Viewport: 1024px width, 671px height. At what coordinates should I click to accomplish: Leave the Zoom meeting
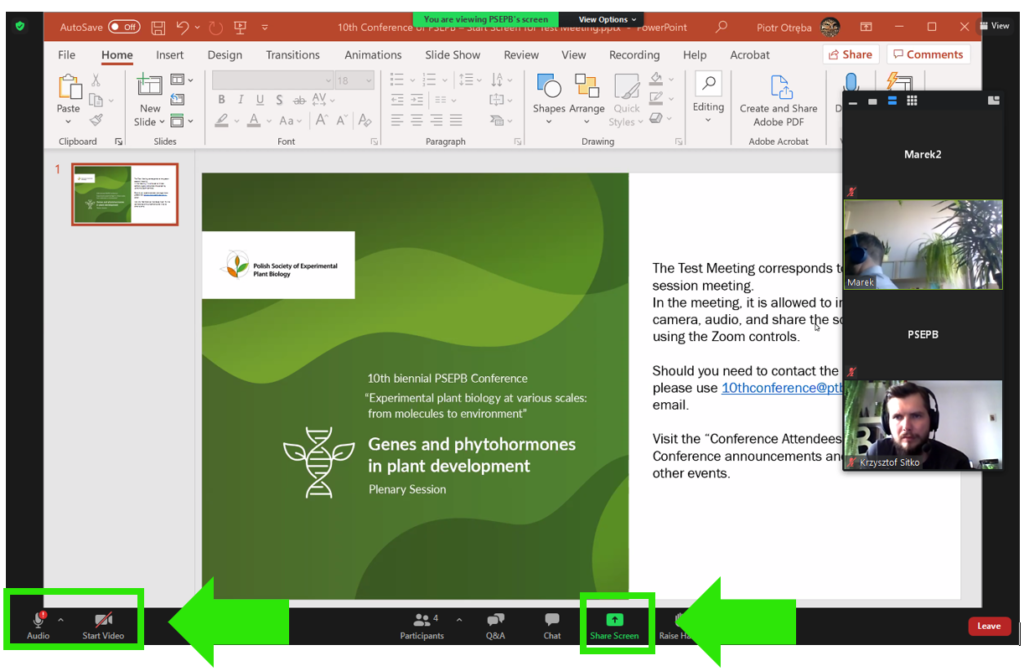tap(989, 626)
